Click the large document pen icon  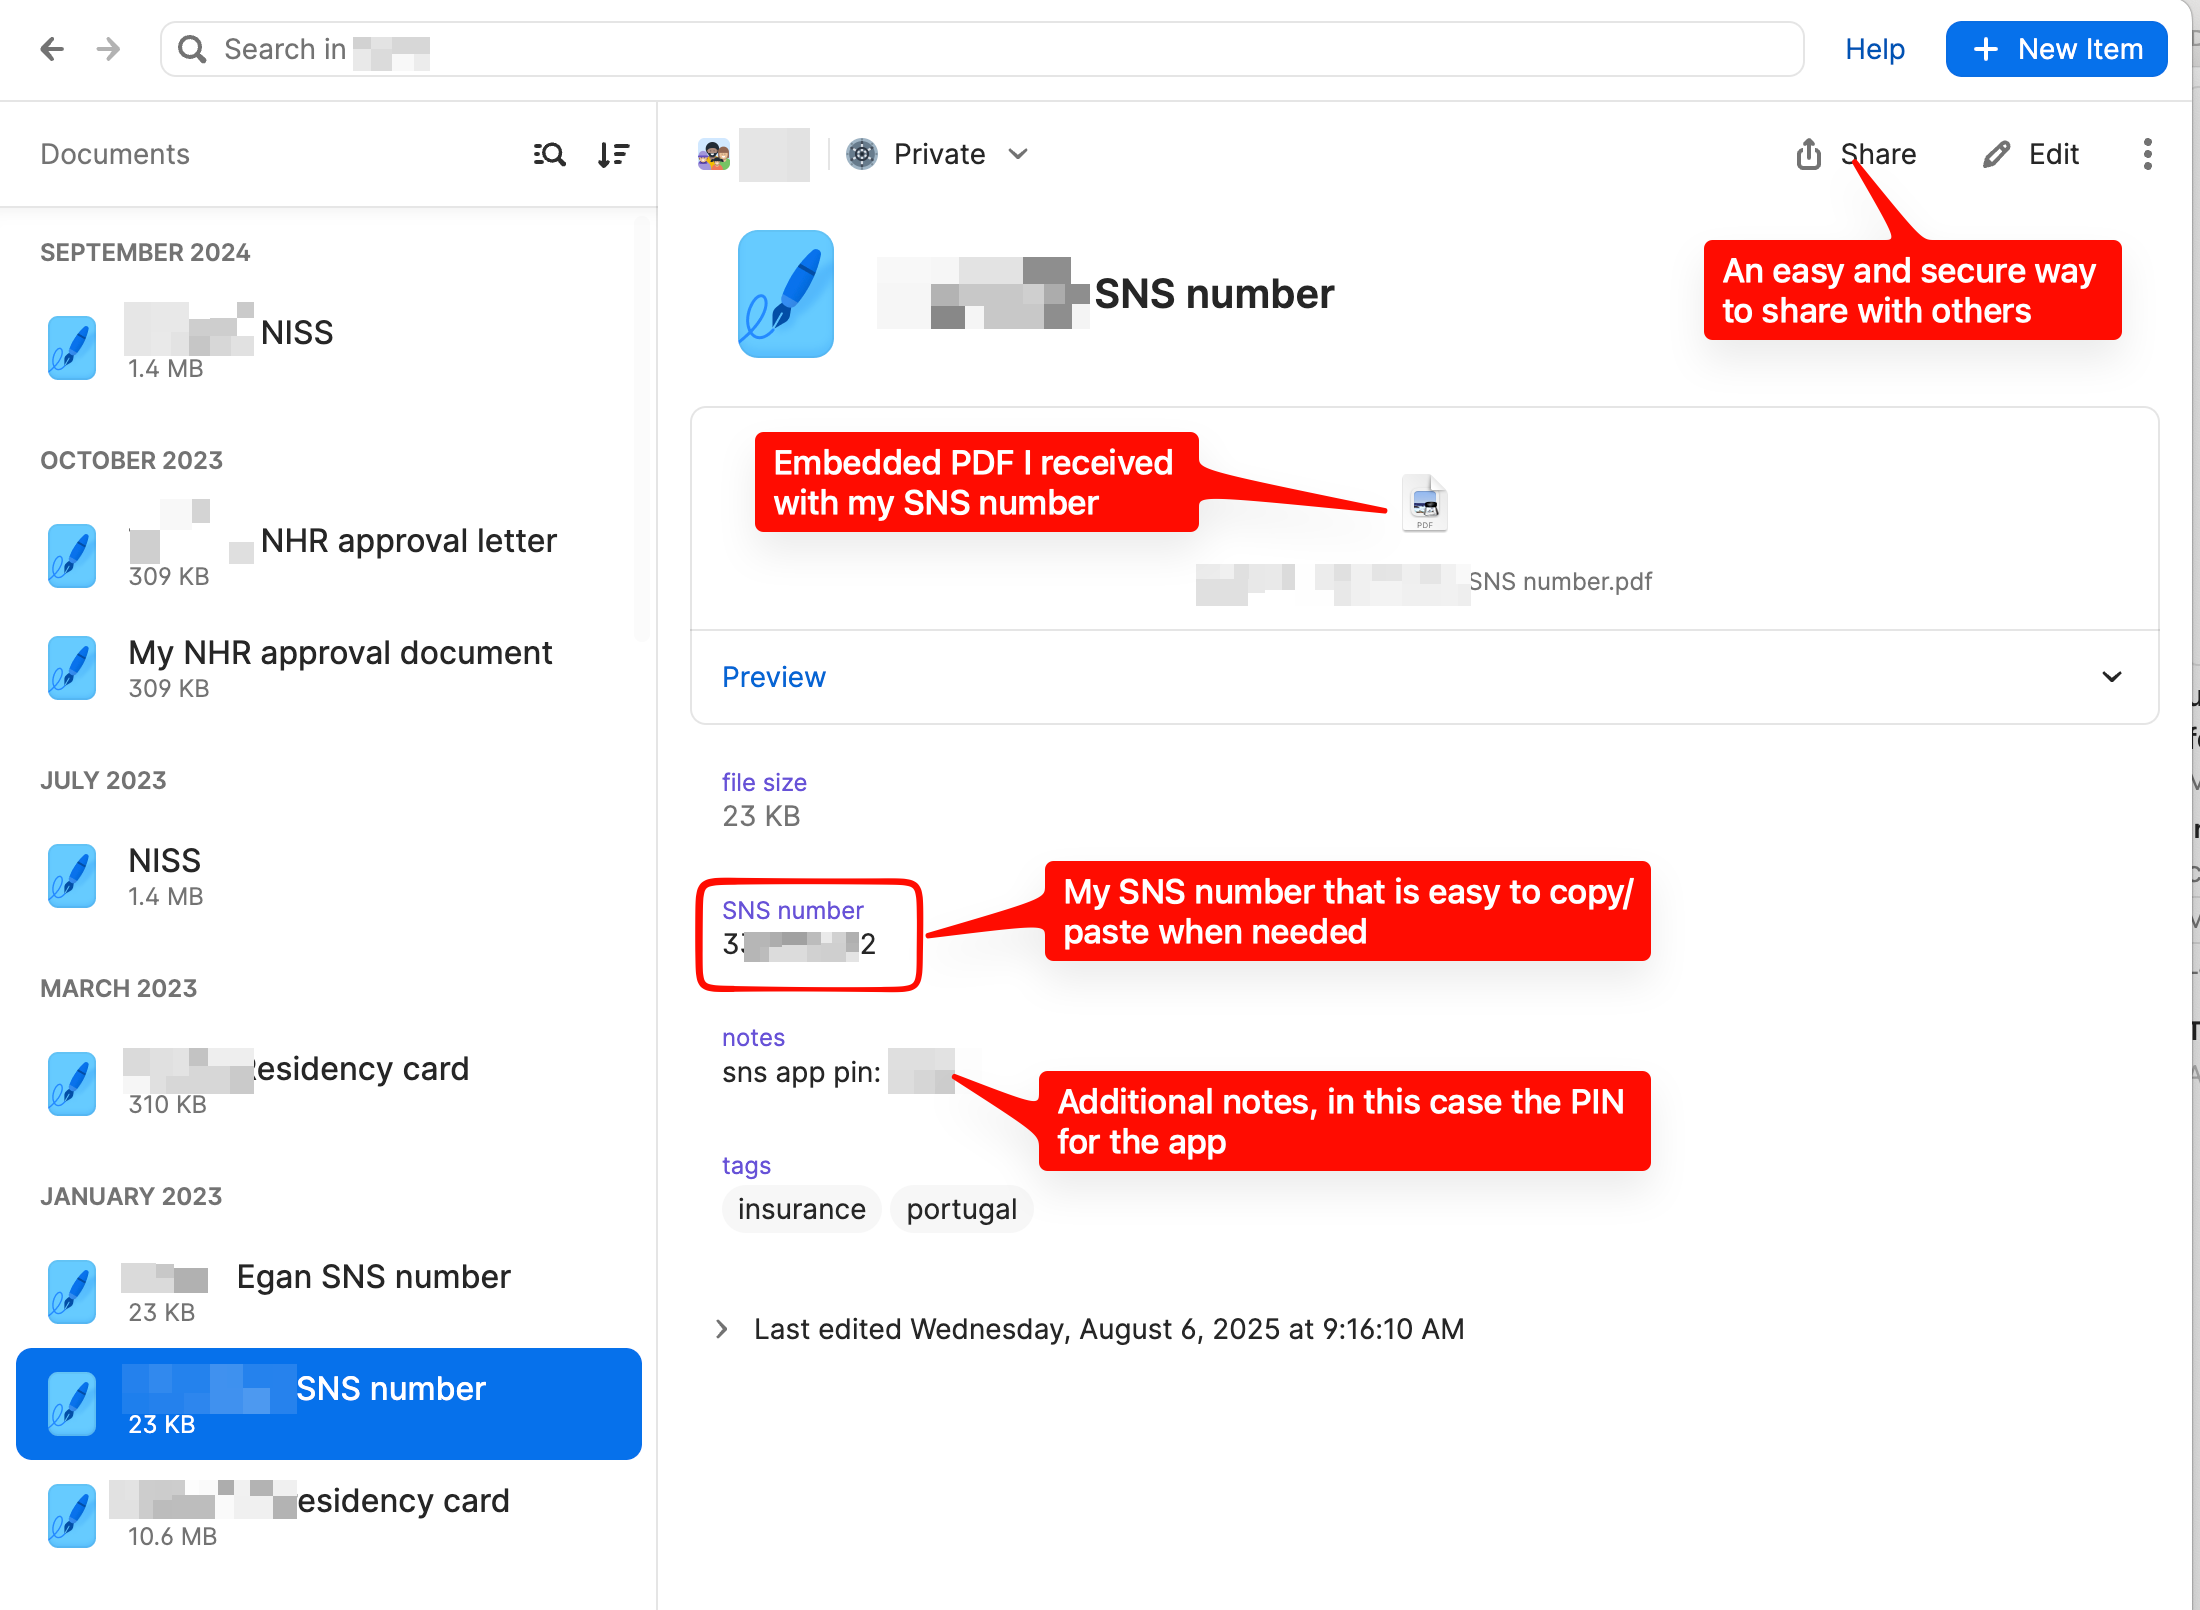coord(786,294)
